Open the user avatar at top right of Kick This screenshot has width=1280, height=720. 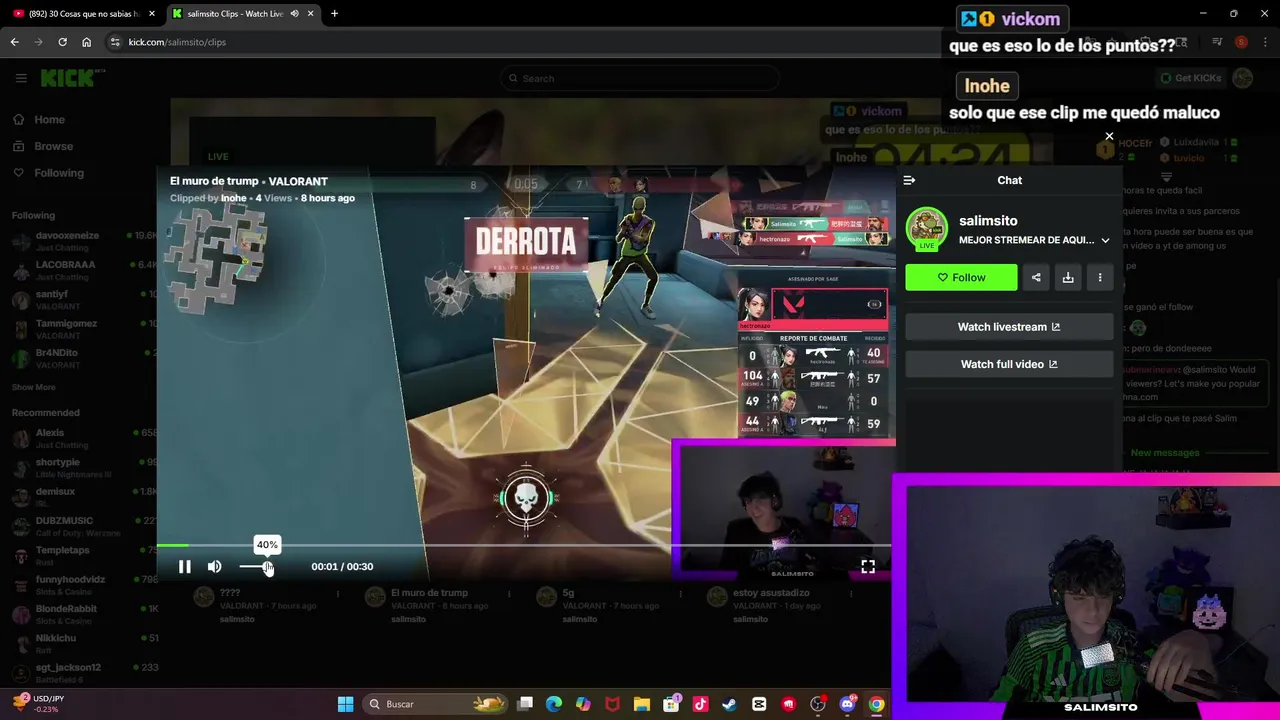[x=1243, y=78]
